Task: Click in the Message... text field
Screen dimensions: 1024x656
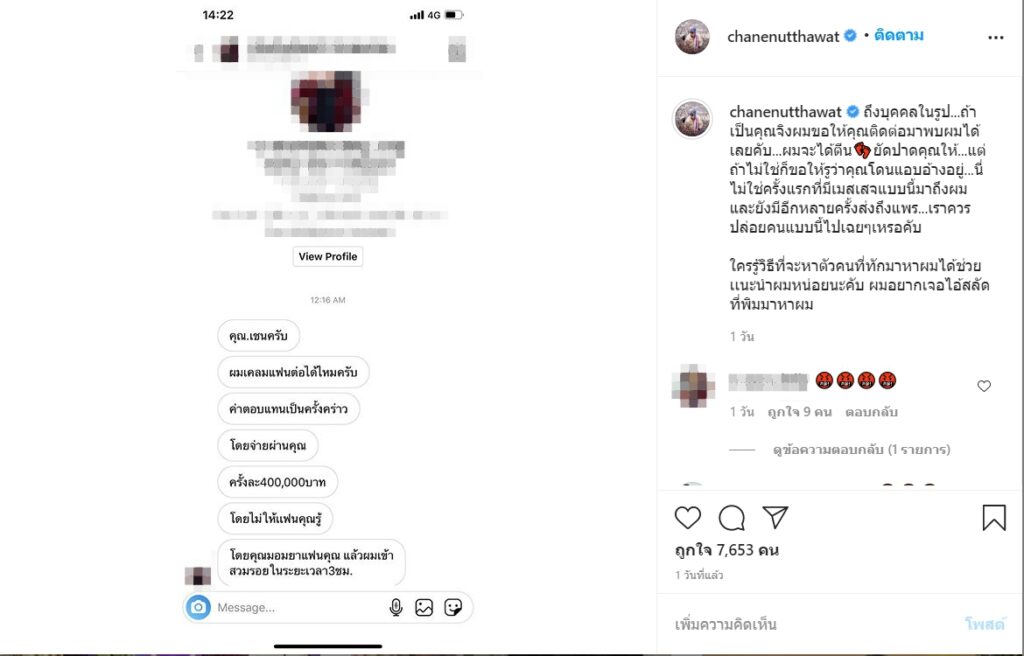Action: [x=297, y=607]
